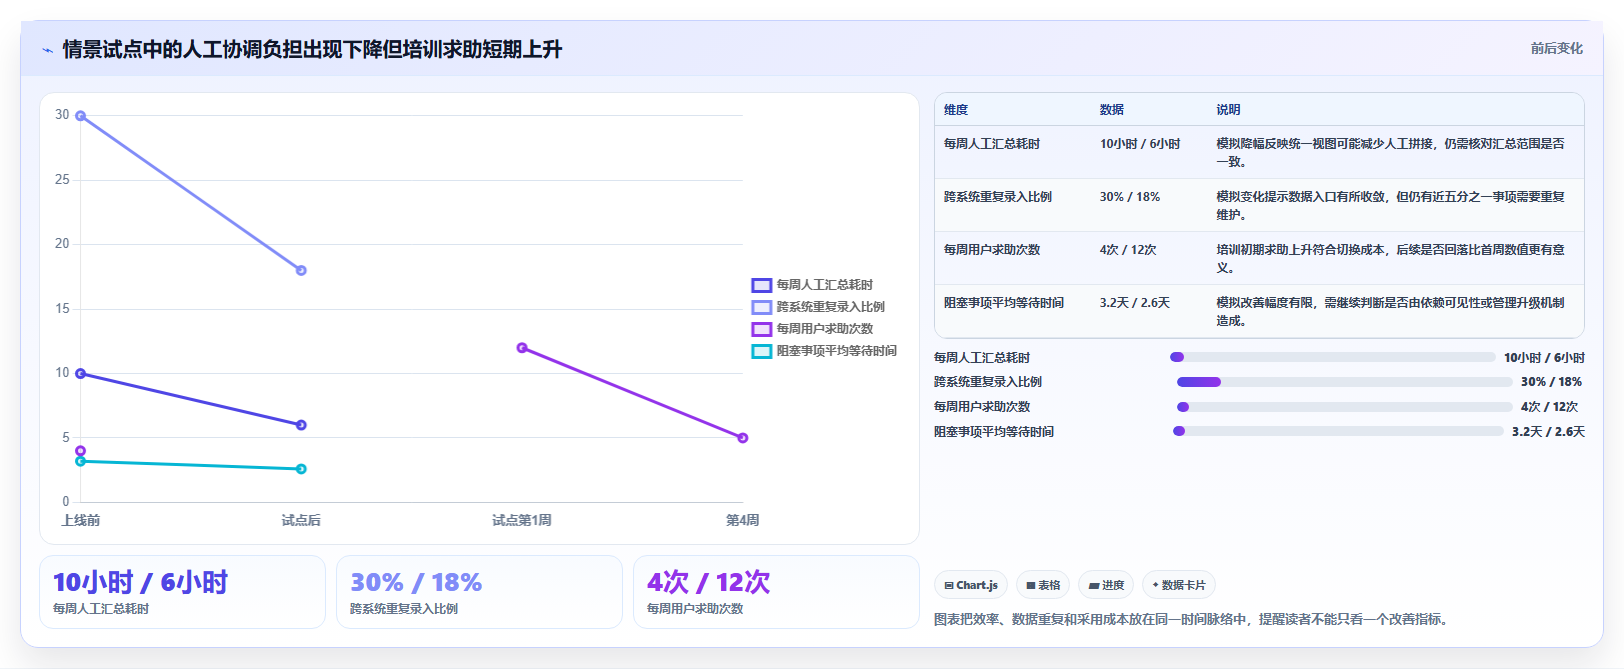Click the 4次 / 12次 progress value
The height and width of the screenshot is (669, 1624).
1549,407
